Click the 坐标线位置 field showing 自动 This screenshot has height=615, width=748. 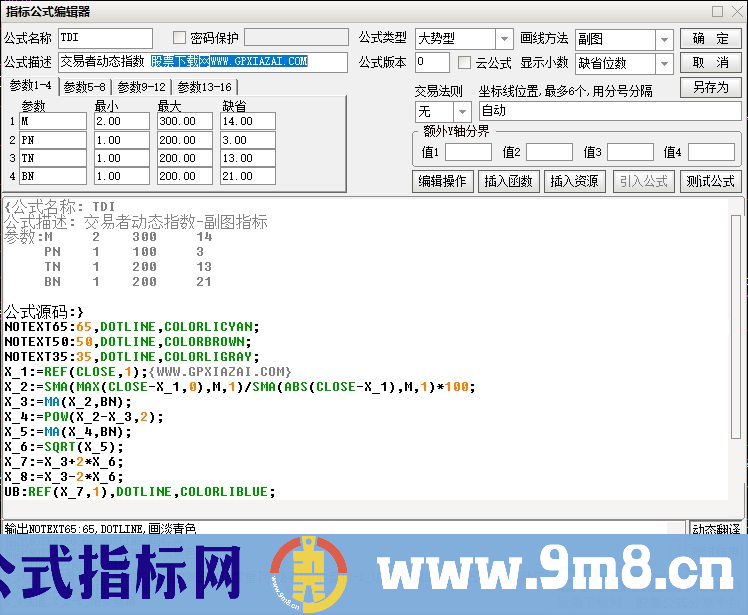[x=610, y=111]
